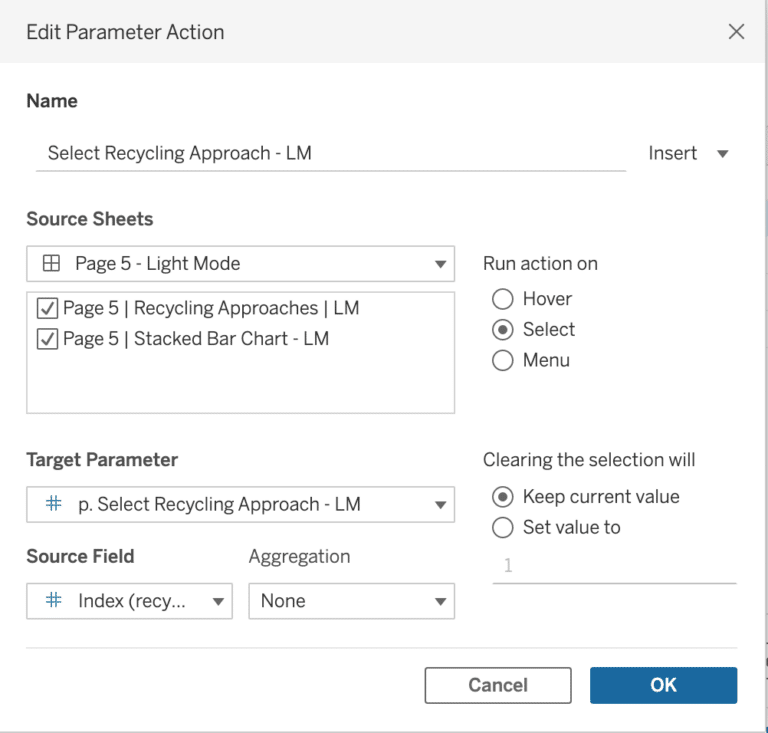Select the Menu radio button
Image resolution: width=768 pixels, height=733 pixels.
pos(503,360)
